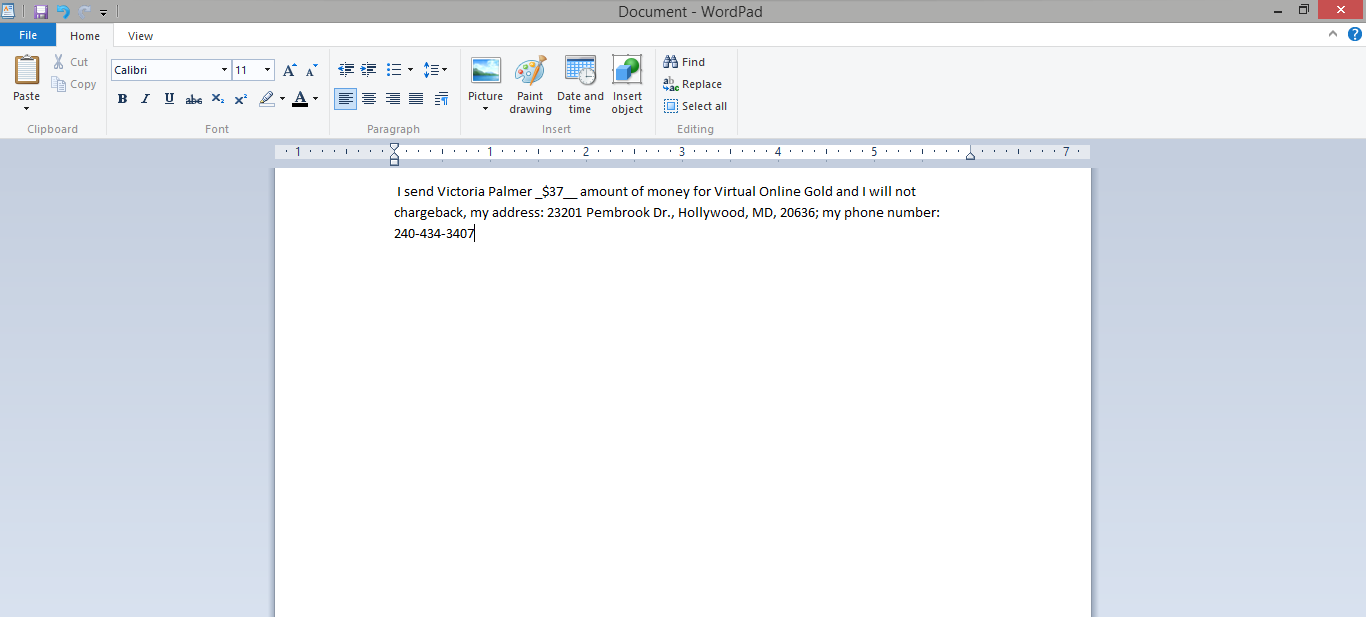Click the Calibri font family box

(165, 70)
